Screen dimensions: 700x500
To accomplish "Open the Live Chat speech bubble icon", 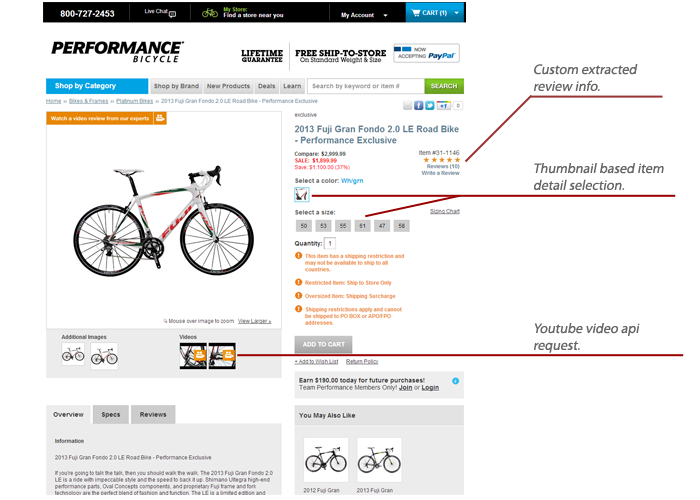I will [172, 14].
